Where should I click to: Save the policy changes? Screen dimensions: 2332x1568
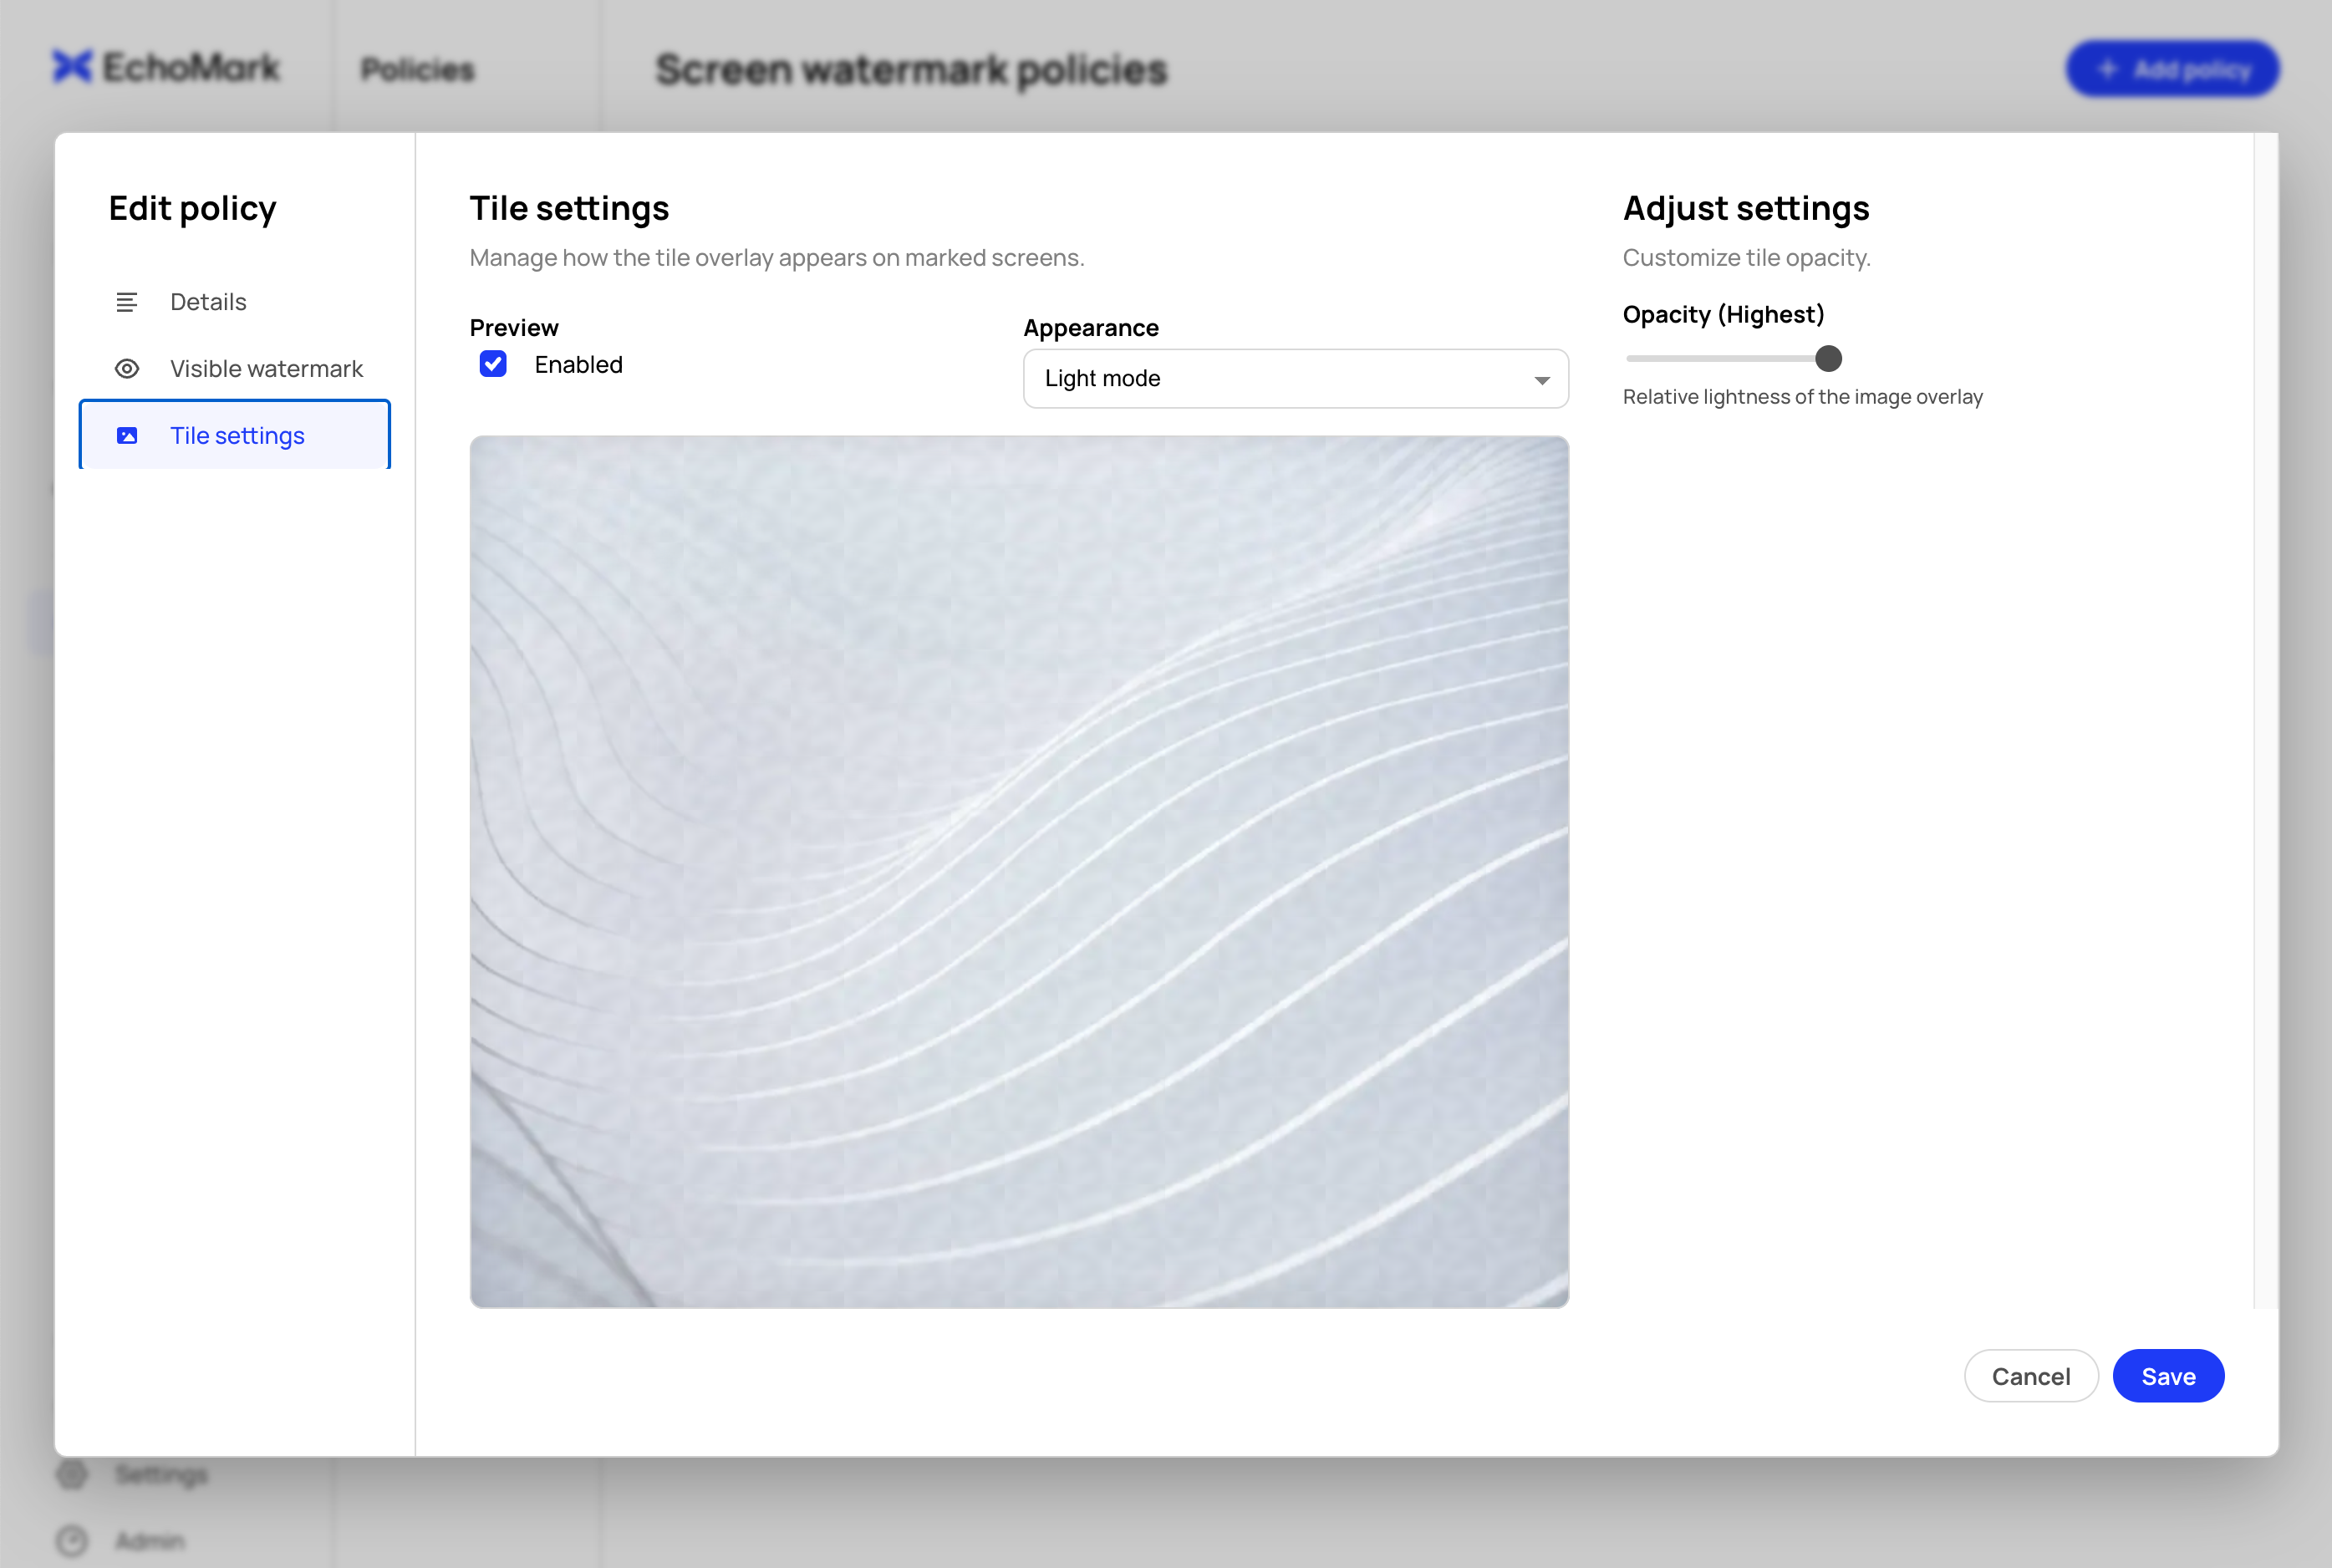(x=2168, y=1376)
